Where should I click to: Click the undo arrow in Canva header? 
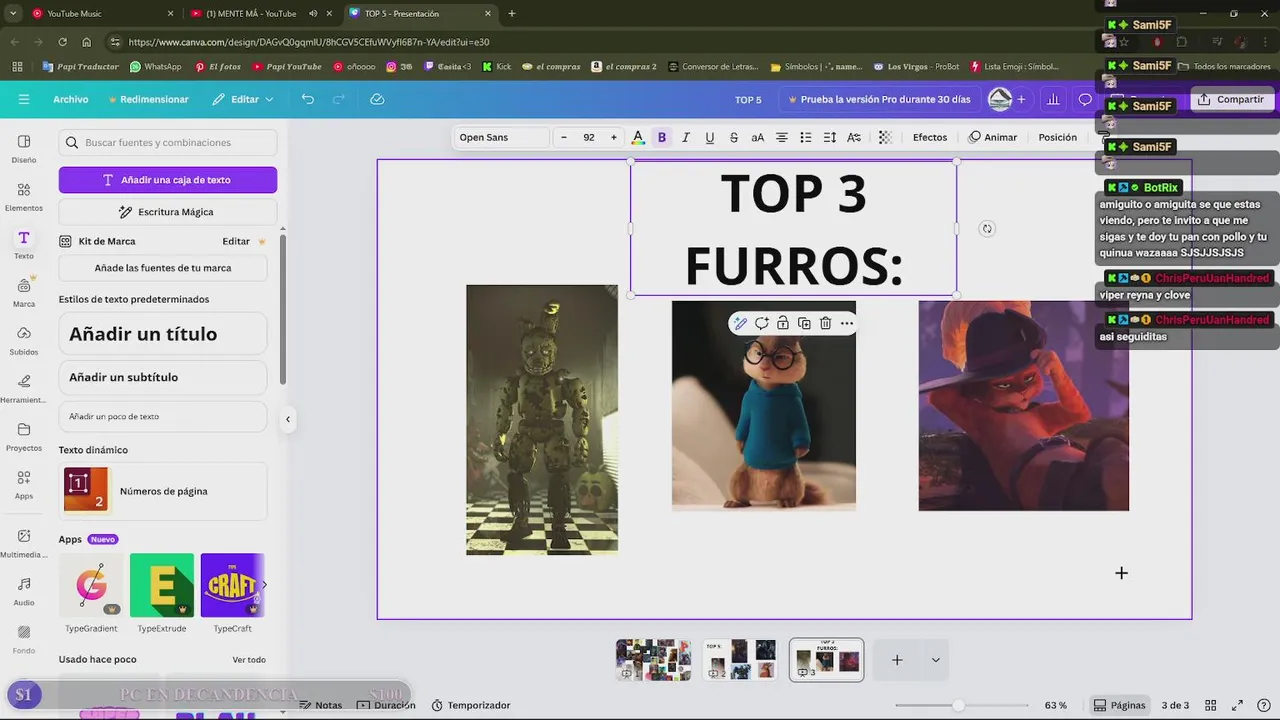click(x=308, y=99)
